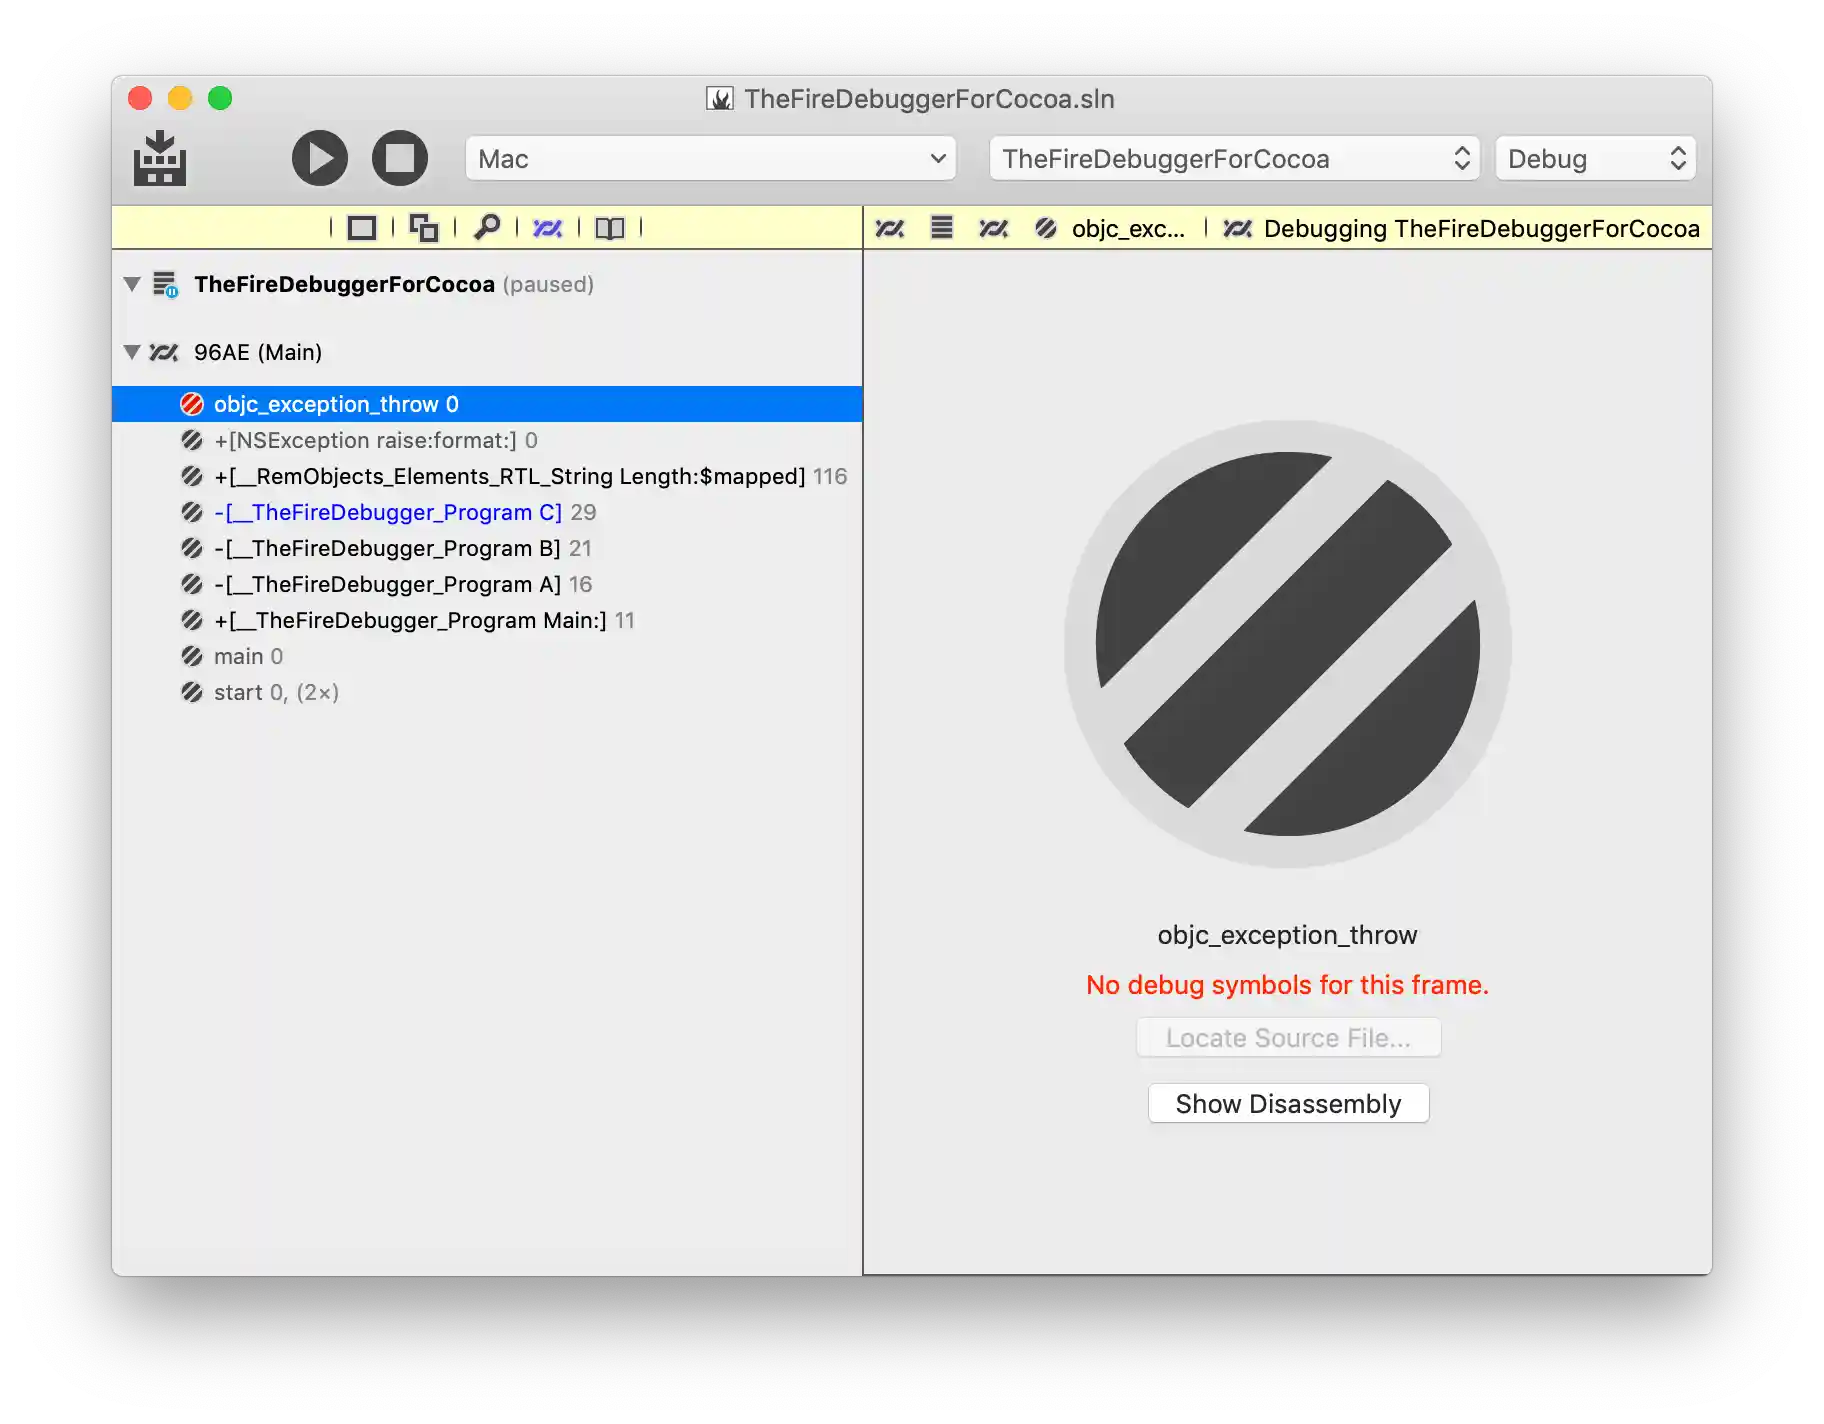Viewport: 1824px width, 1424px height.
Task: Select the blue Program C stack frame
Action: pos(388,512)
